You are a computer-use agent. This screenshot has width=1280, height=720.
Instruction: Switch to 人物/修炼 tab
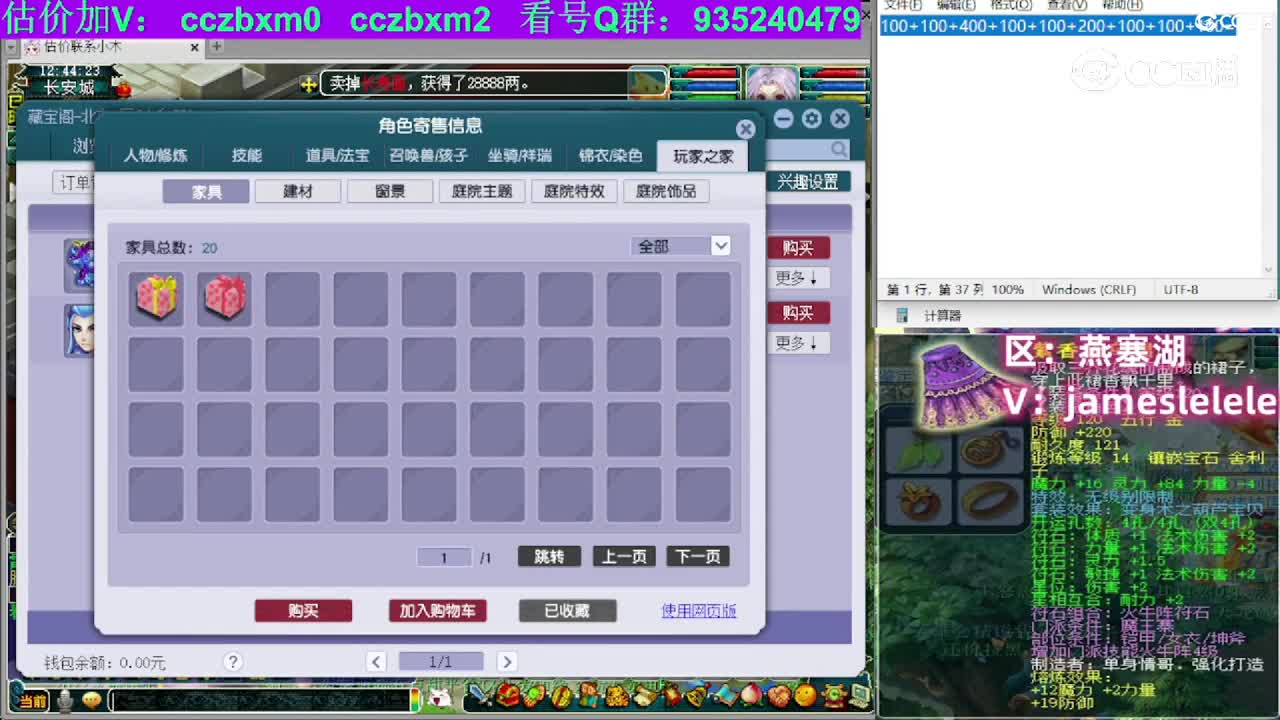pyautogui.click(x=155, y=156)
